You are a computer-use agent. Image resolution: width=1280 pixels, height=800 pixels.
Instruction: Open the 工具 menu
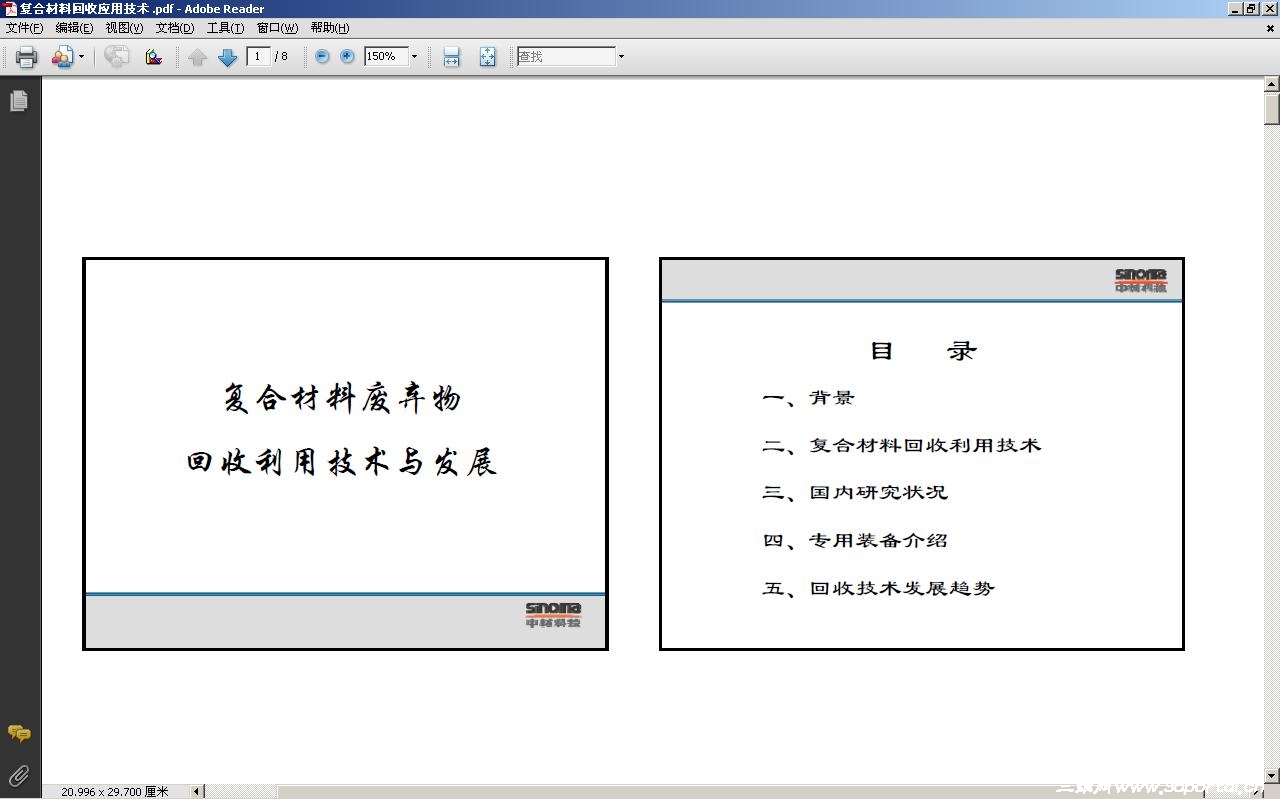click(225, 28)
